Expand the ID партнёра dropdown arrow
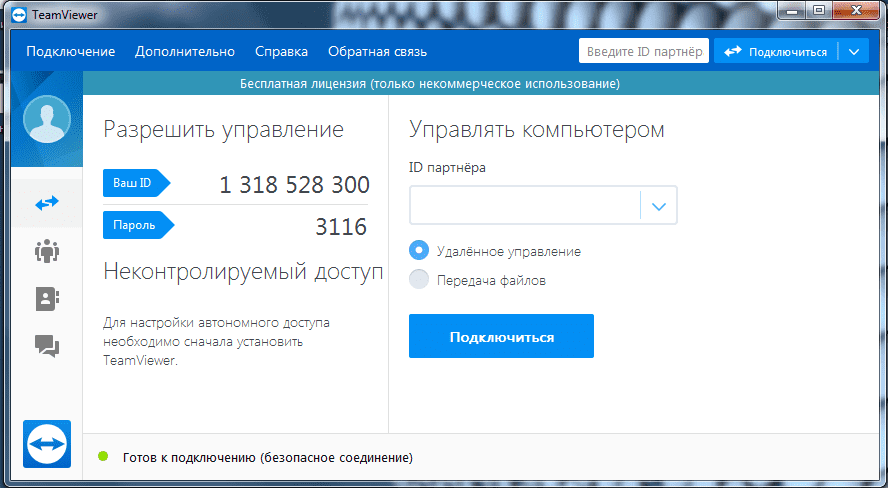Image resolution: width=888 pixels, height=488 pixels. pyautogui.click(x=659, y=206)
